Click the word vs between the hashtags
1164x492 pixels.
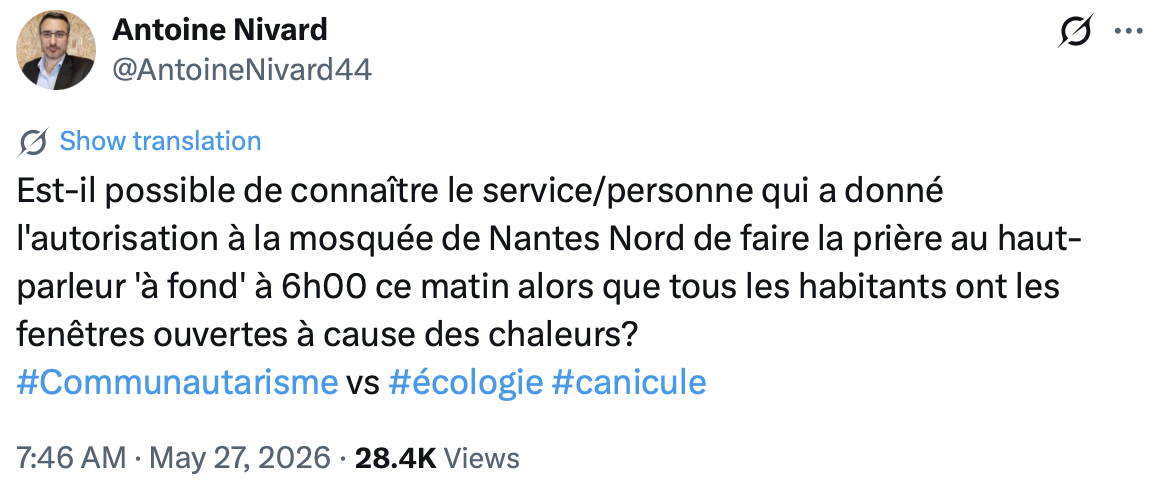pyautogui.click(x=363, y=384)
